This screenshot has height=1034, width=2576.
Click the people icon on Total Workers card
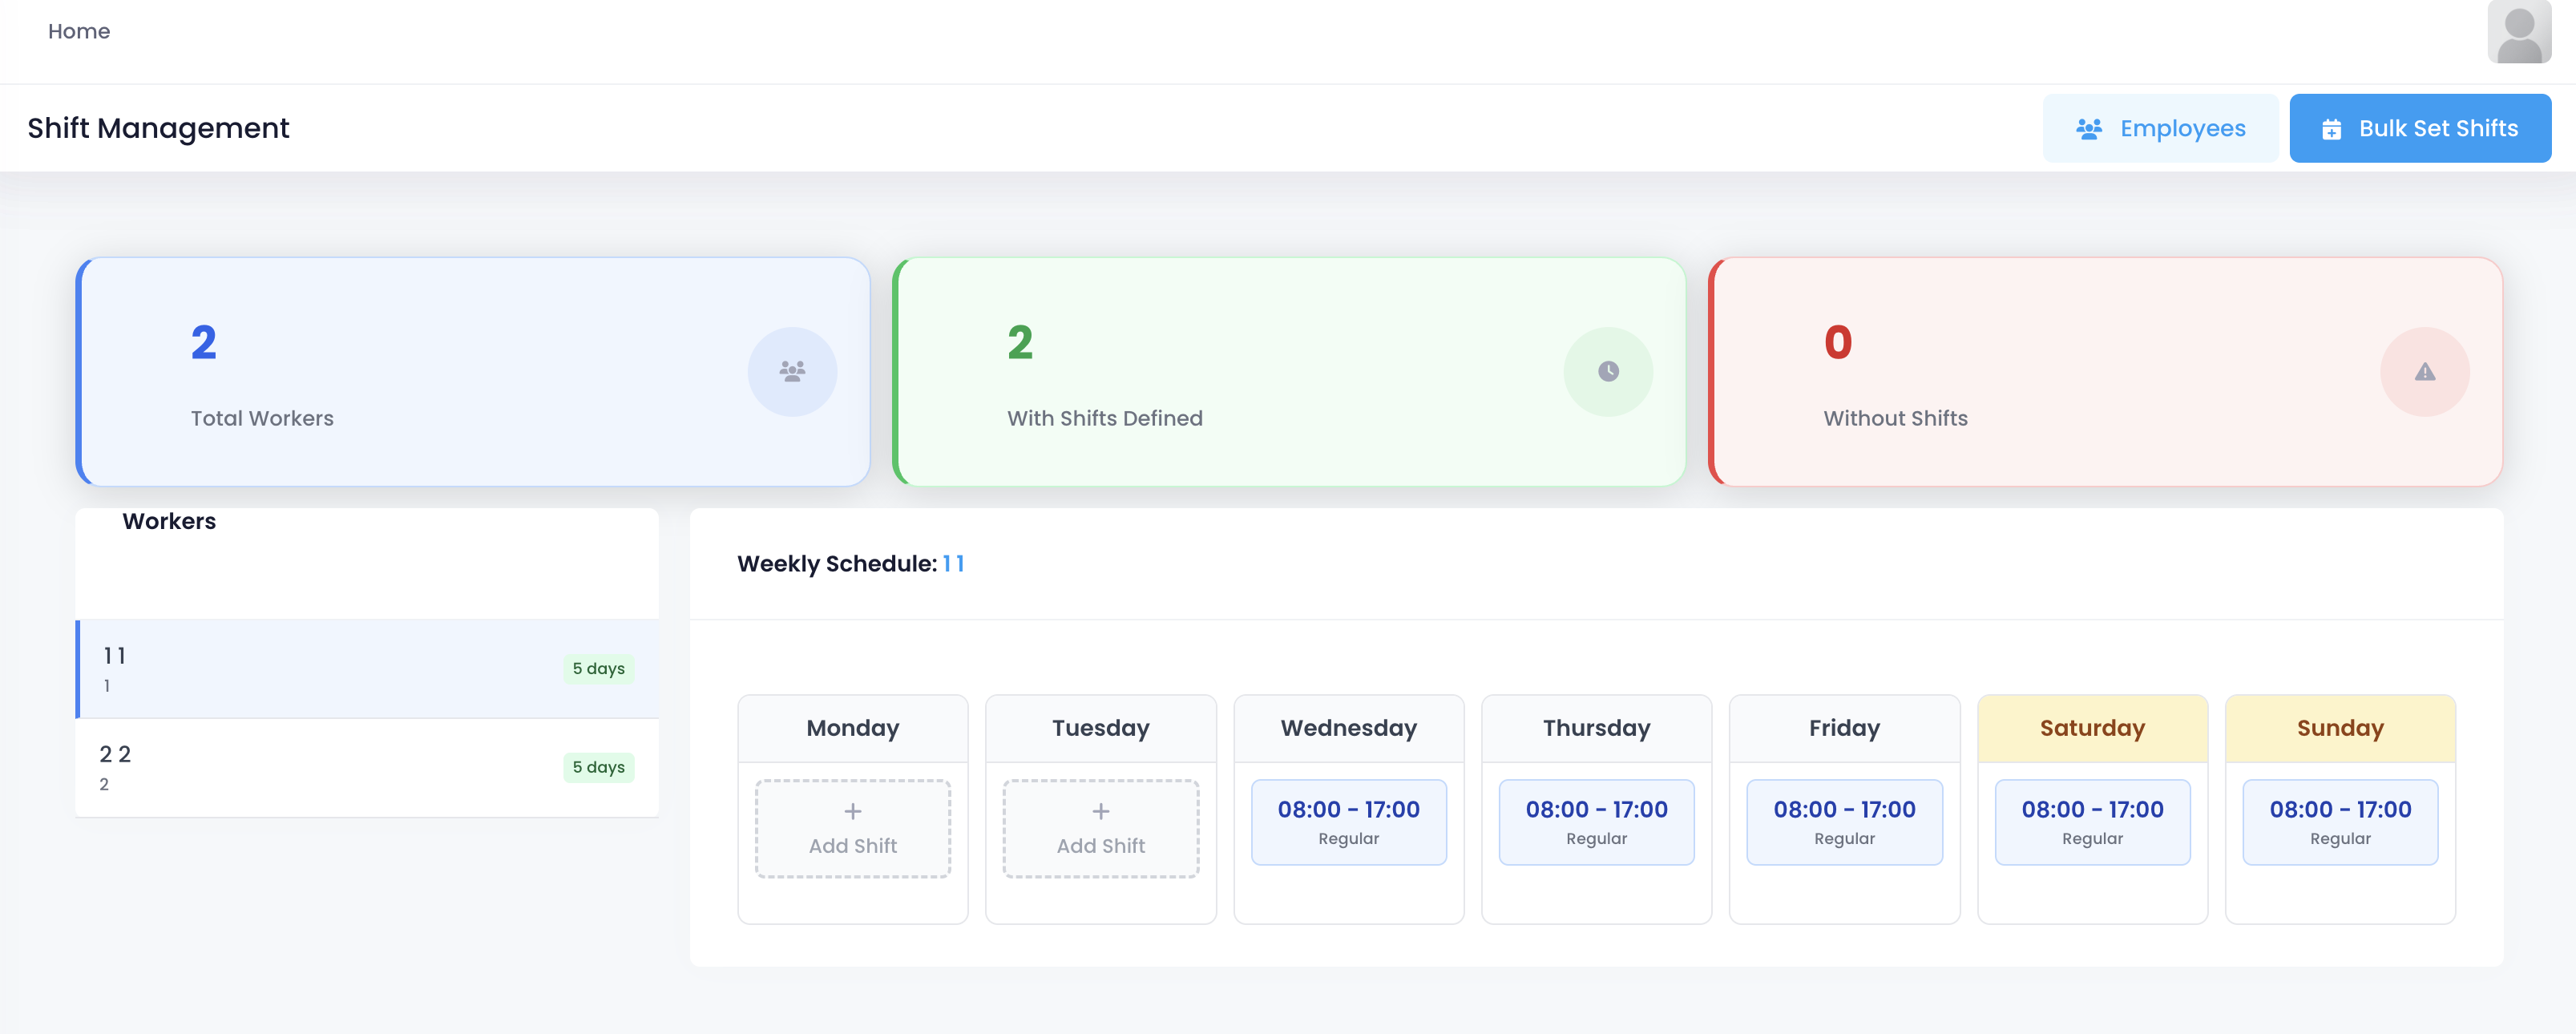pos(792,371)
